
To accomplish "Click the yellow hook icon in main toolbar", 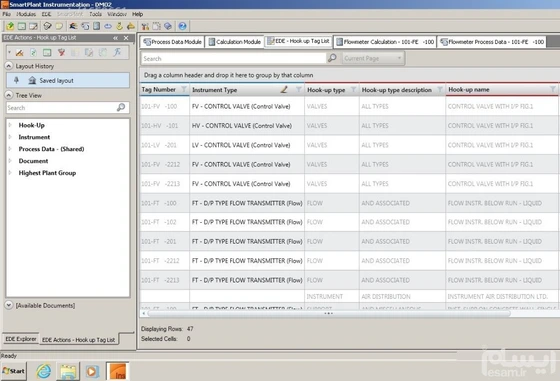I will pos(120,26).
